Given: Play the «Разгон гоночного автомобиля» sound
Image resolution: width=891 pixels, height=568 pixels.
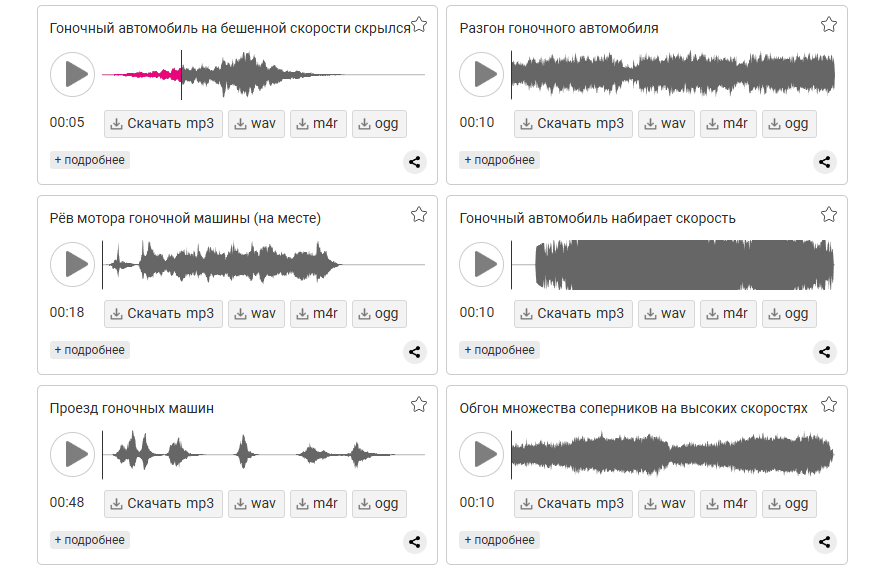Looking at the screenshot, I should 481,74.
